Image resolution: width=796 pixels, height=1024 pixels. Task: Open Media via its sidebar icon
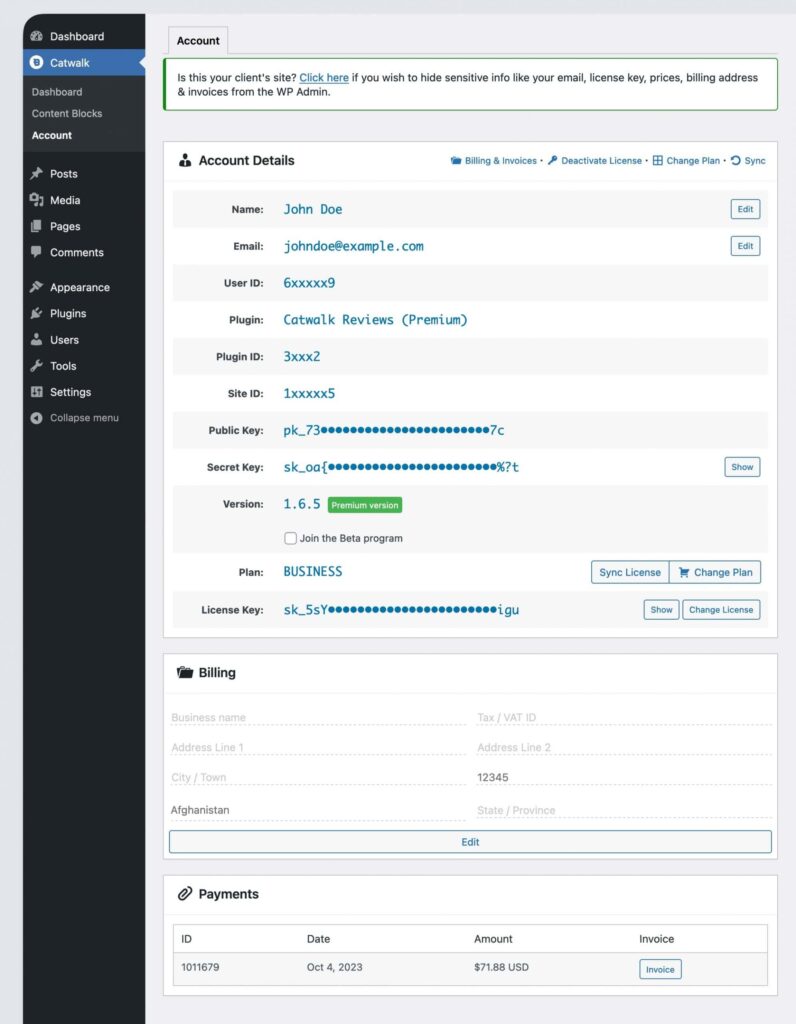[37, 200]
